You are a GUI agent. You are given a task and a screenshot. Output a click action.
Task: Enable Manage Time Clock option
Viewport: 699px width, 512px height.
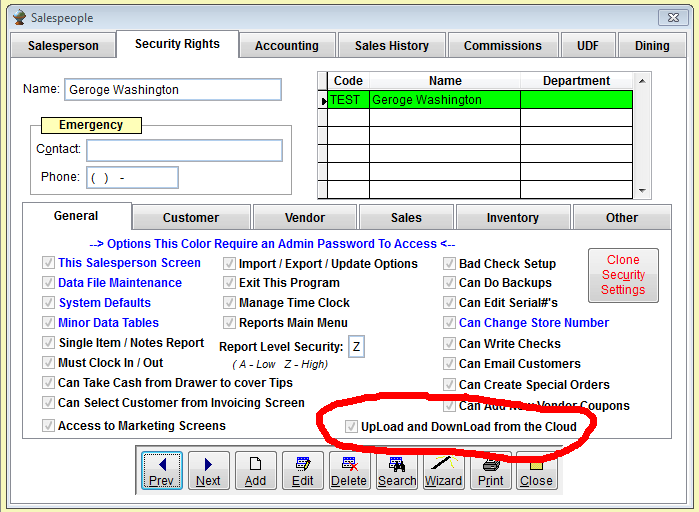230,303
